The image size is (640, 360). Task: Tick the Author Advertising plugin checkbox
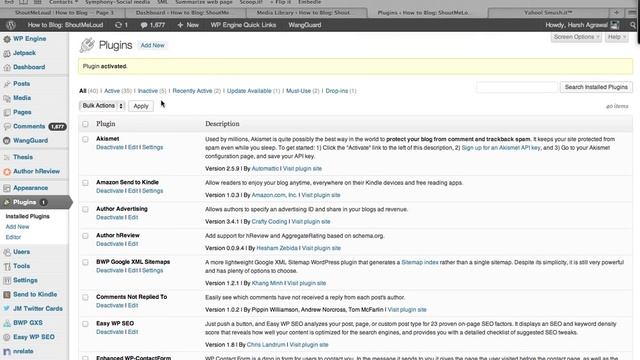pyautogui.click(x=85, y=209)
